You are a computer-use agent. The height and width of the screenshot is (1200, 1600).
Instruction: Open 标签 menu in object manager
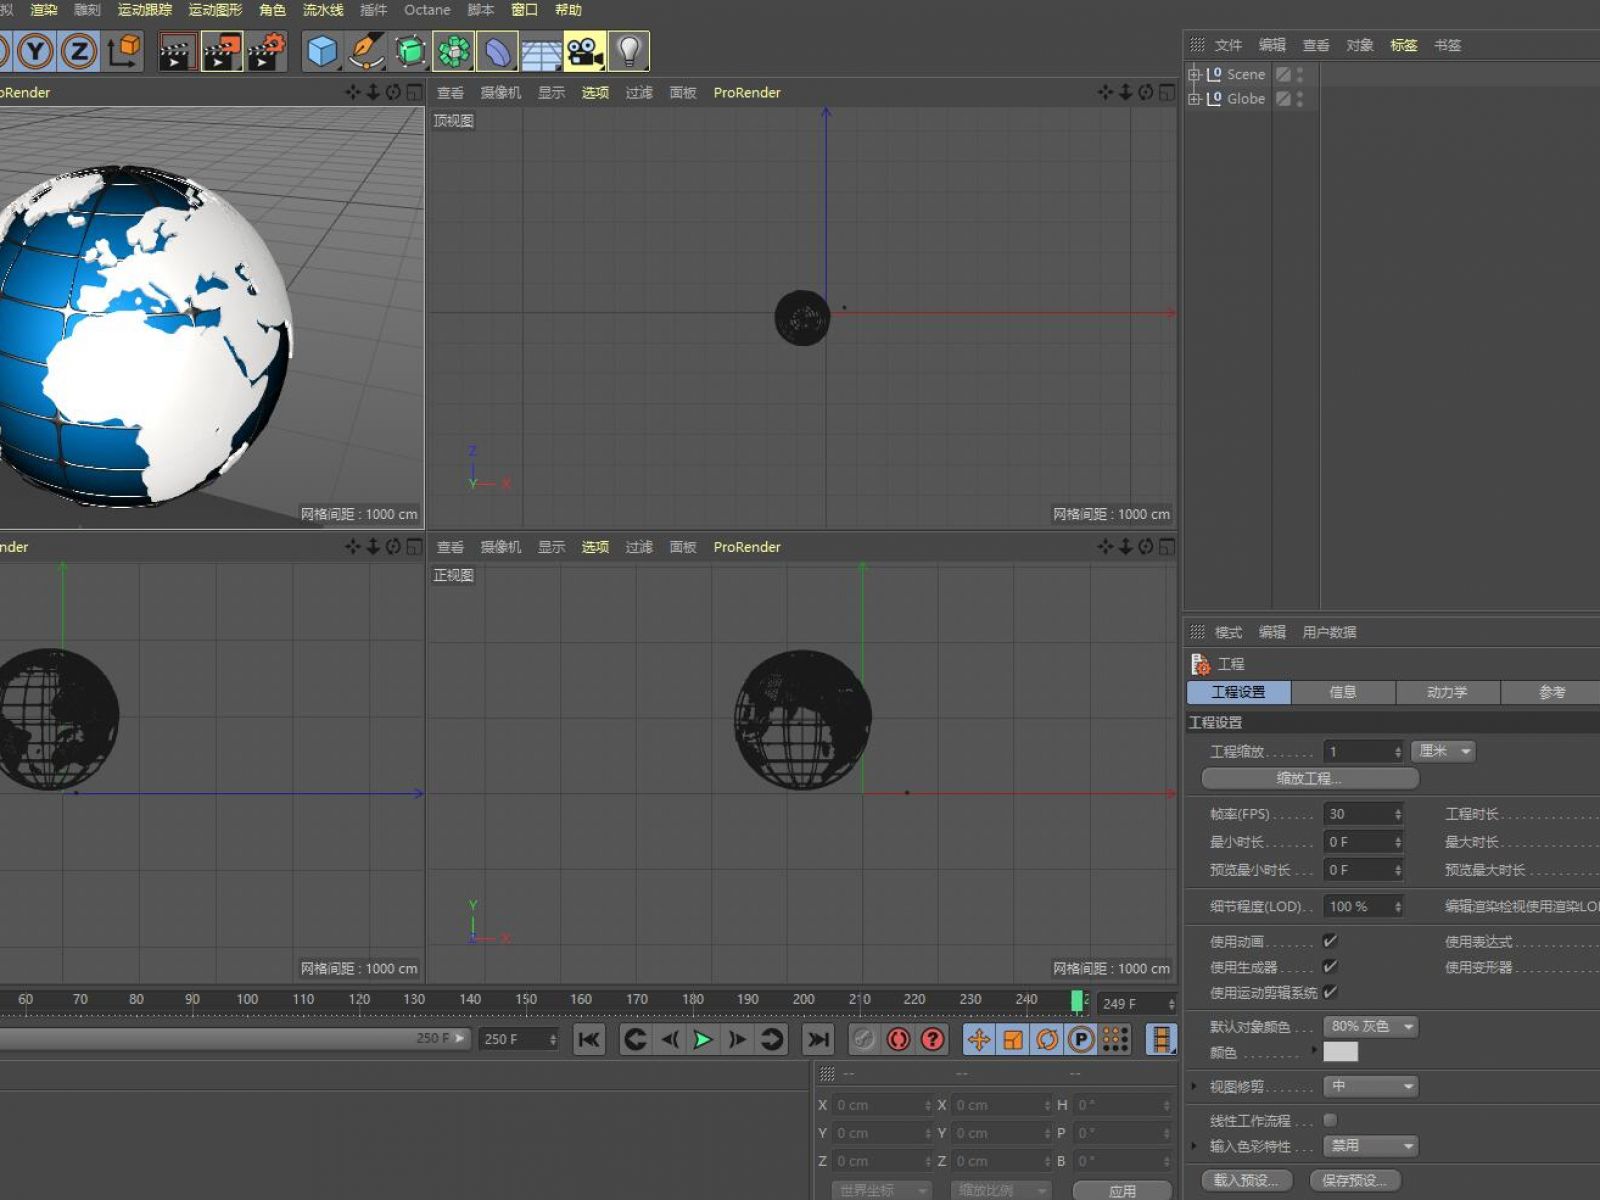pos(1404,45)
